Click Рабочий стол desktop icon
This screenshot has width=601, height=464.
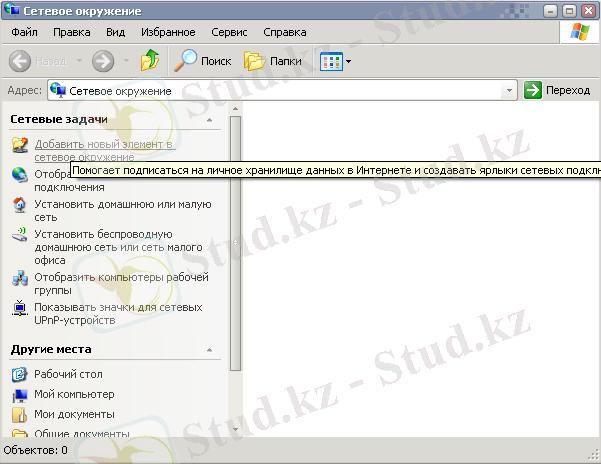19,374
